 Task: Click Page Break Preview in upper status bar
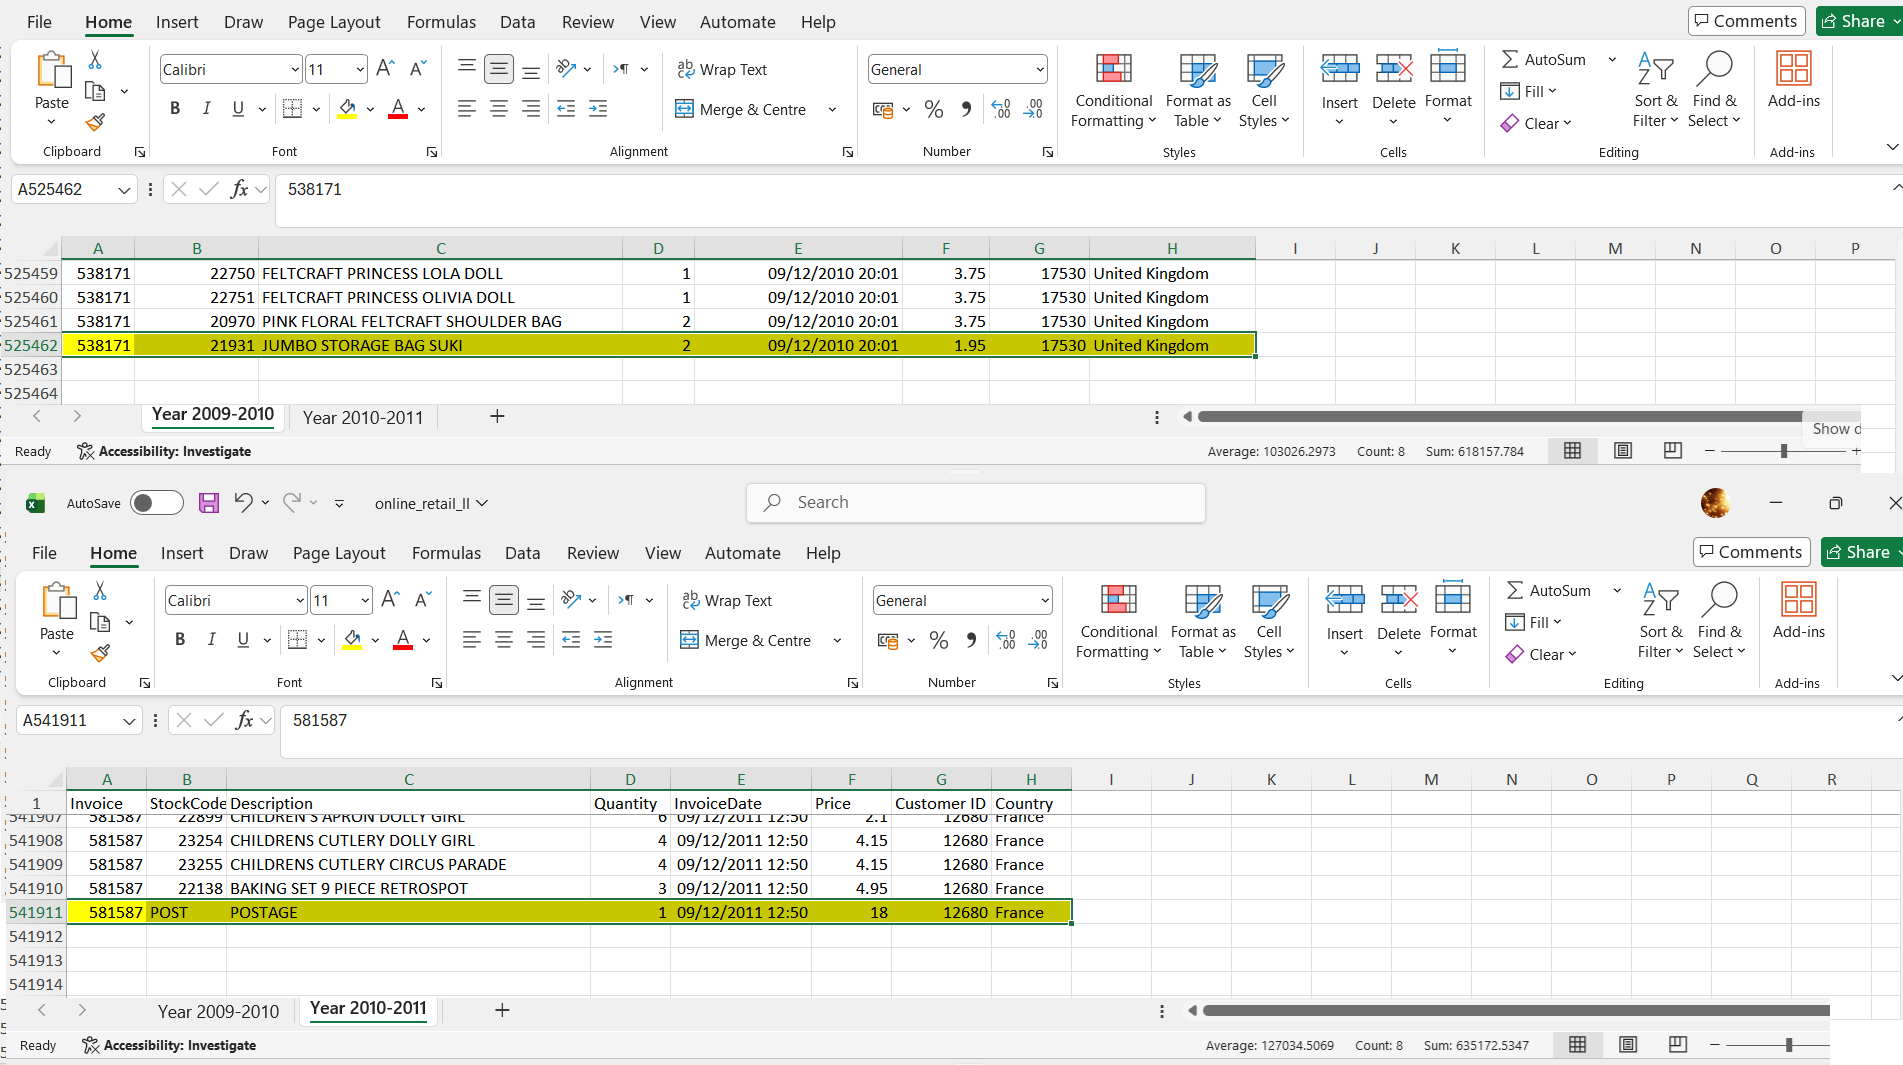click(1673, 451)
